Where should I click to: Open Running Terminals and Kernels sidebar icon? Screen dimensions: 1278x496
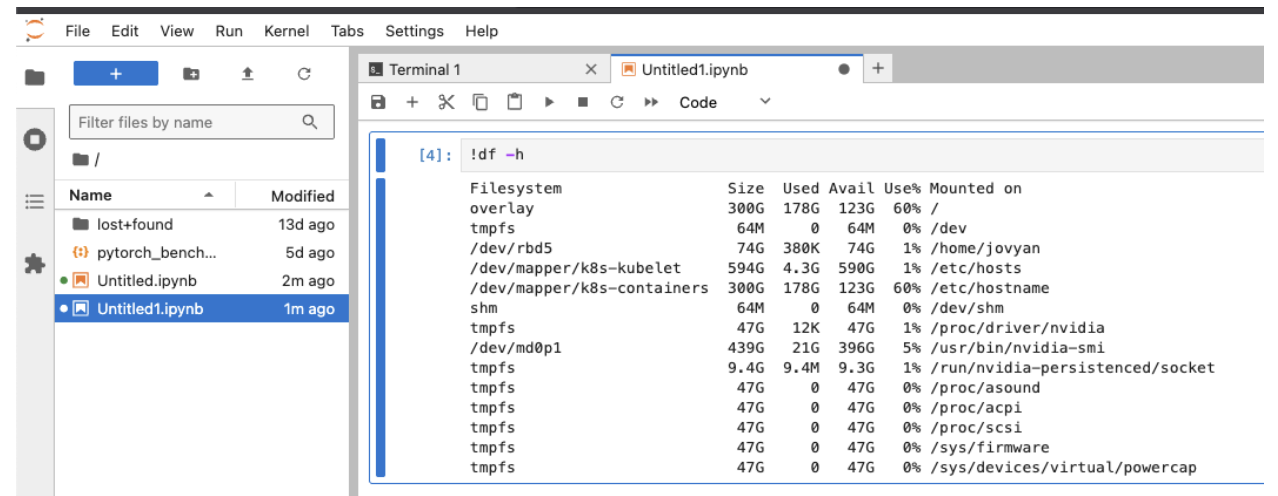pyautogui.click(x=35, y=139)
